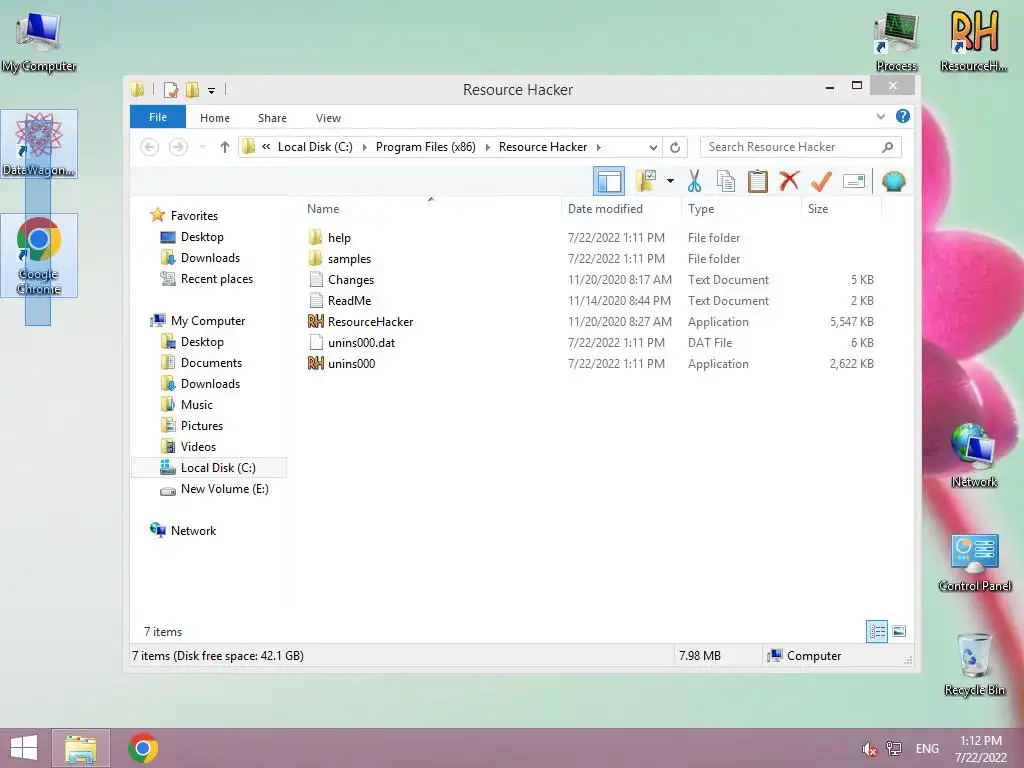Click the Properties icon in title bar
Viewport: 1024px width, 768px height.
(x=171, y=89)
